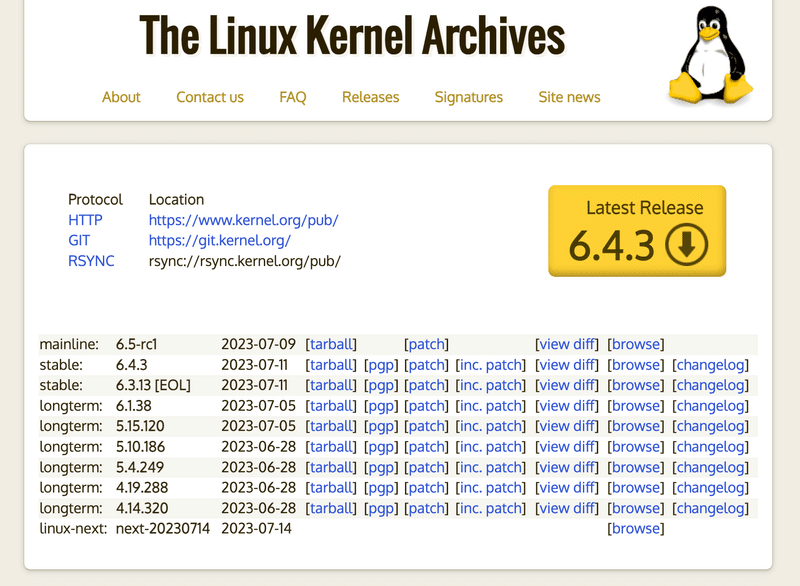Image resolution: width=800 pixels, height=586 pixels.
Task: Open pgp for longterm 6.1.38
Action: point(381,405)
